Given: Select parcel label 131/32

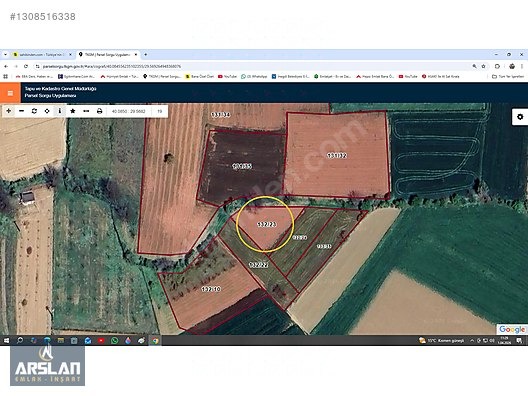Looking at the screenshot, I should point(337,156).
